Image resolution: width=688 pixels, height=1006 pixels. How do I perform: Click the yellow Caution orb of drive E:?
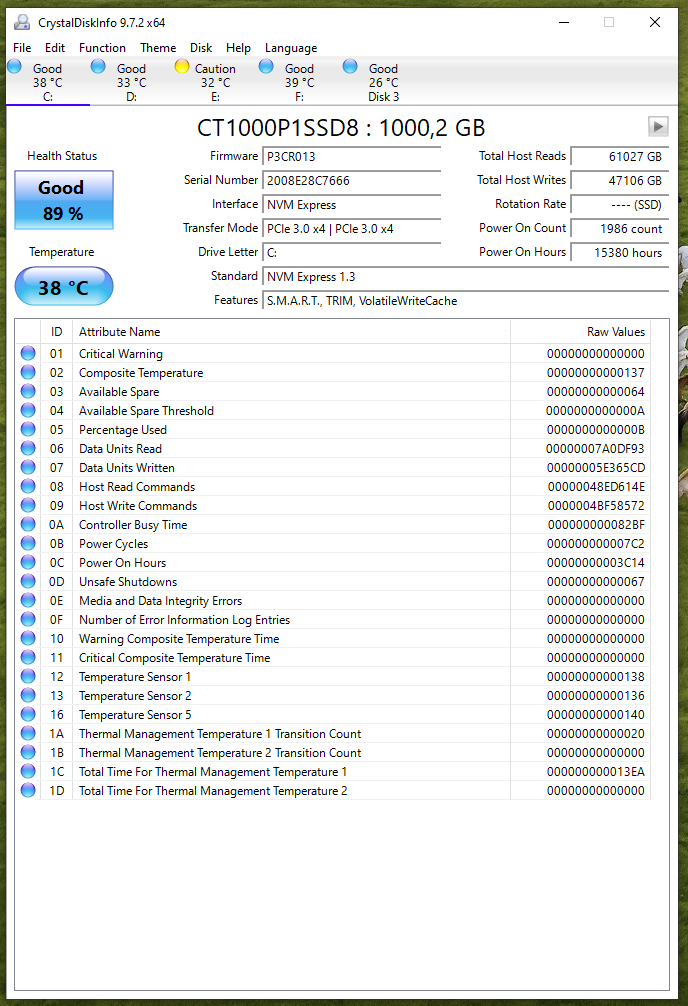[x=182, y=66]
